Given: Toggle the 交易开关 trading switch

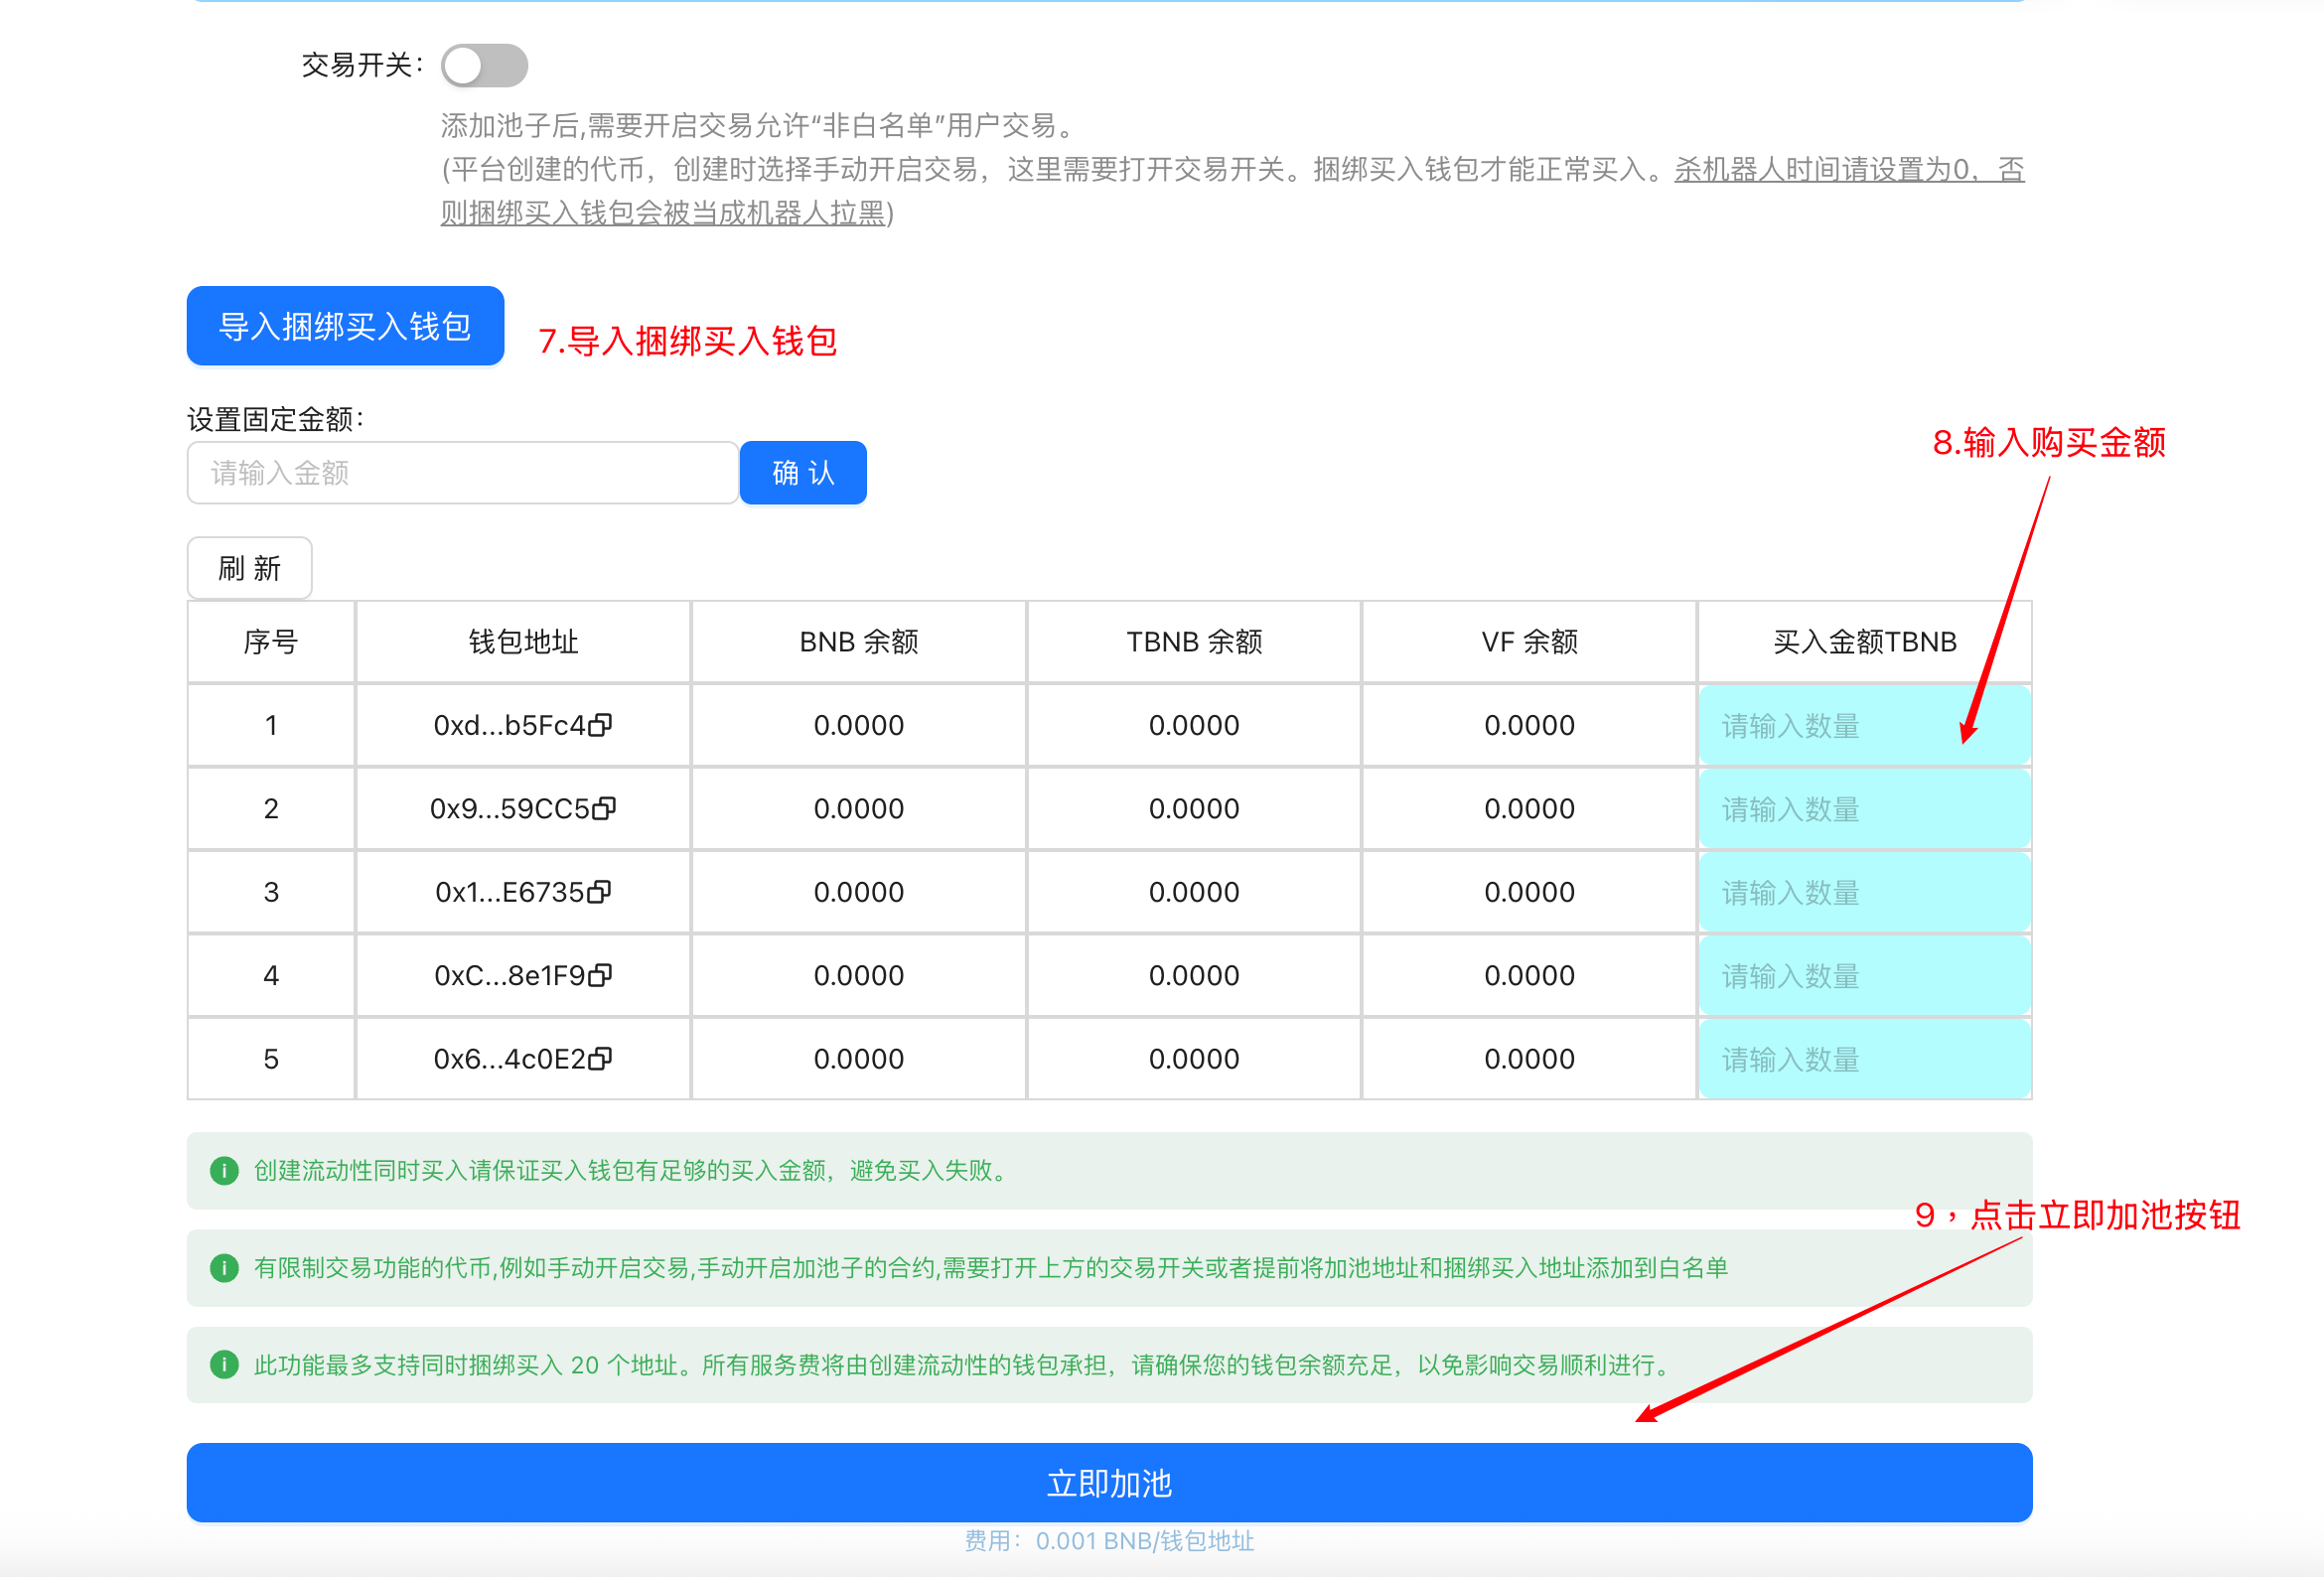Looking at the screenshot, I should coord(484,66).
